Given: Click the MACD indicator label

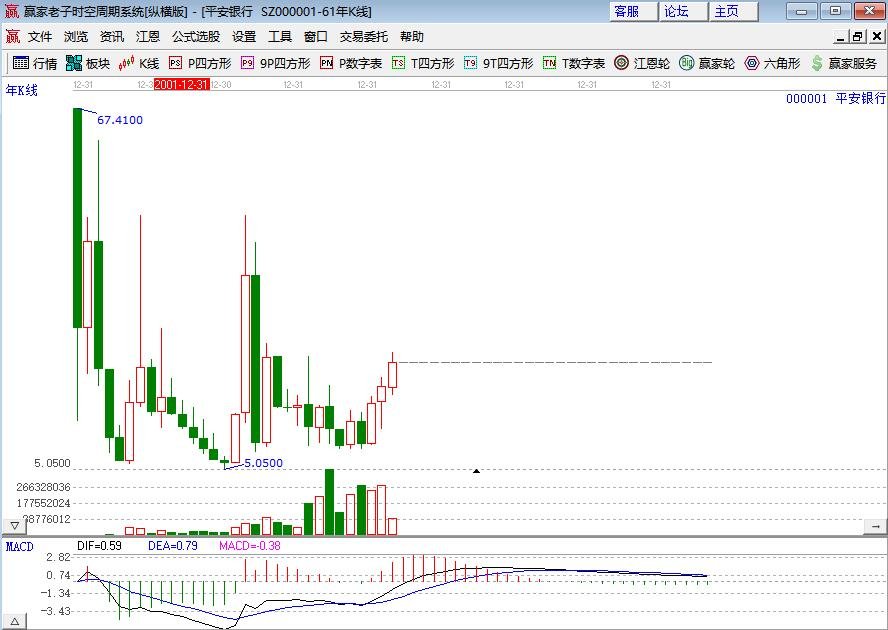Looking at the screenshot, I should coord(19,547).
